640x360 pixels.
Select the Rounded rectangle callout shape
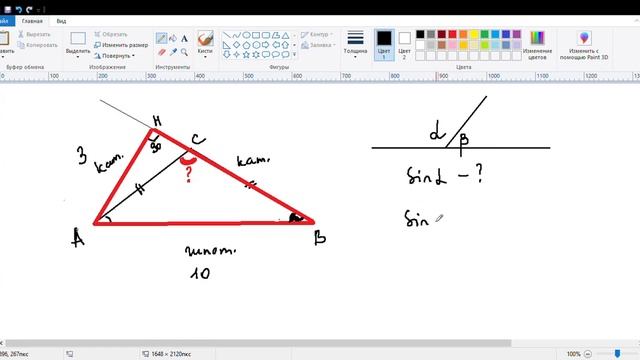(x=266, y=54)
